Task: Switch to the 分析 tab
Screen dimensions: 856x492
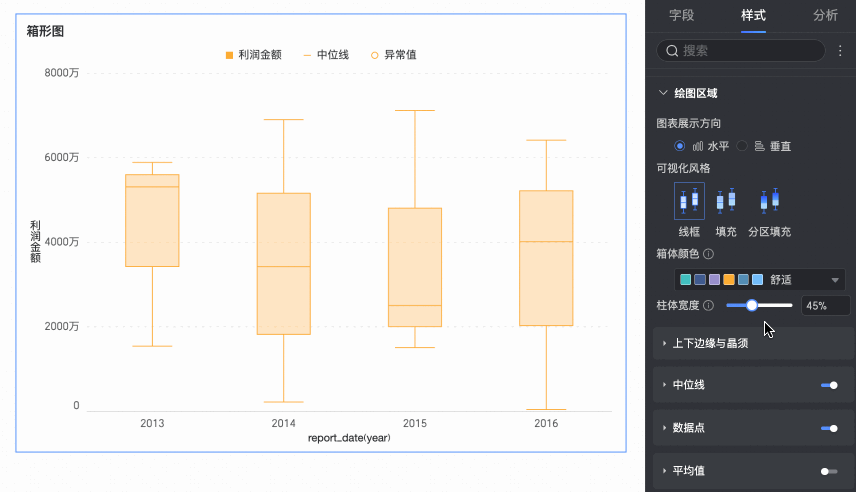Action: [825, 15]
